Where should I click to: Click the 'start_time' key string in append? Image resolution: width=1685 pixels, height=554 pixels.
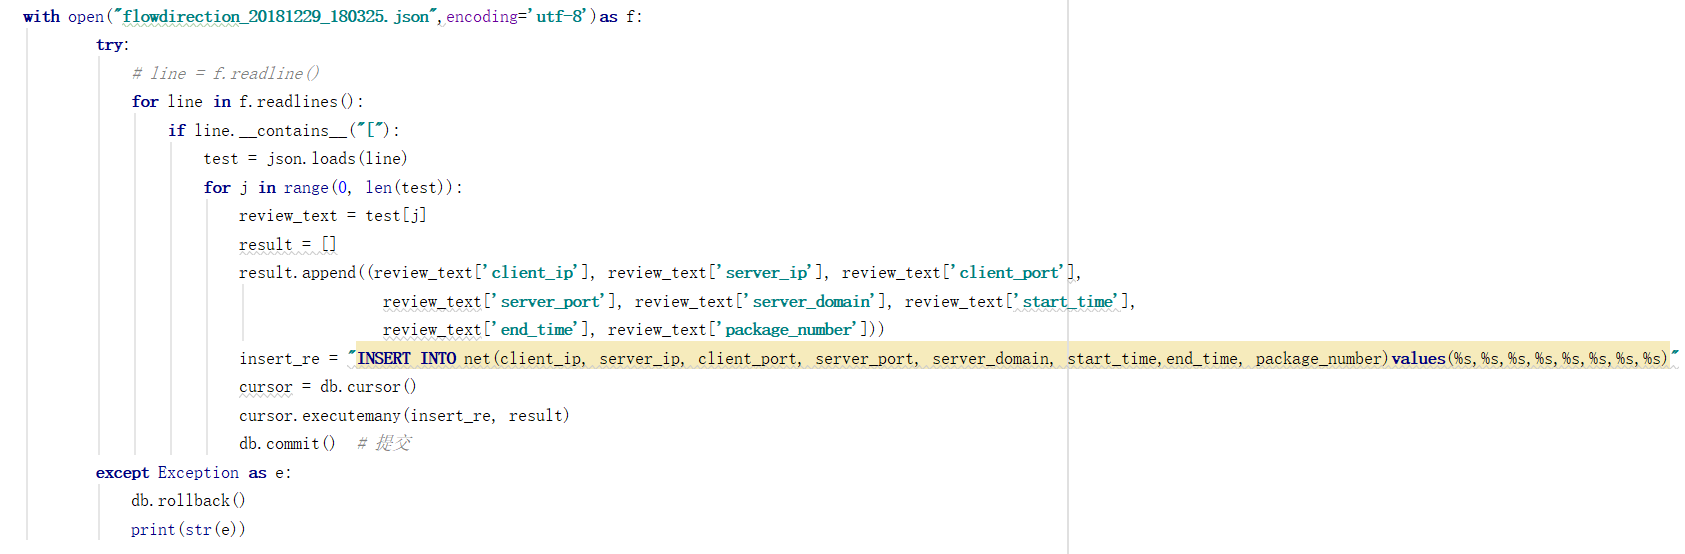[1068, 301]
